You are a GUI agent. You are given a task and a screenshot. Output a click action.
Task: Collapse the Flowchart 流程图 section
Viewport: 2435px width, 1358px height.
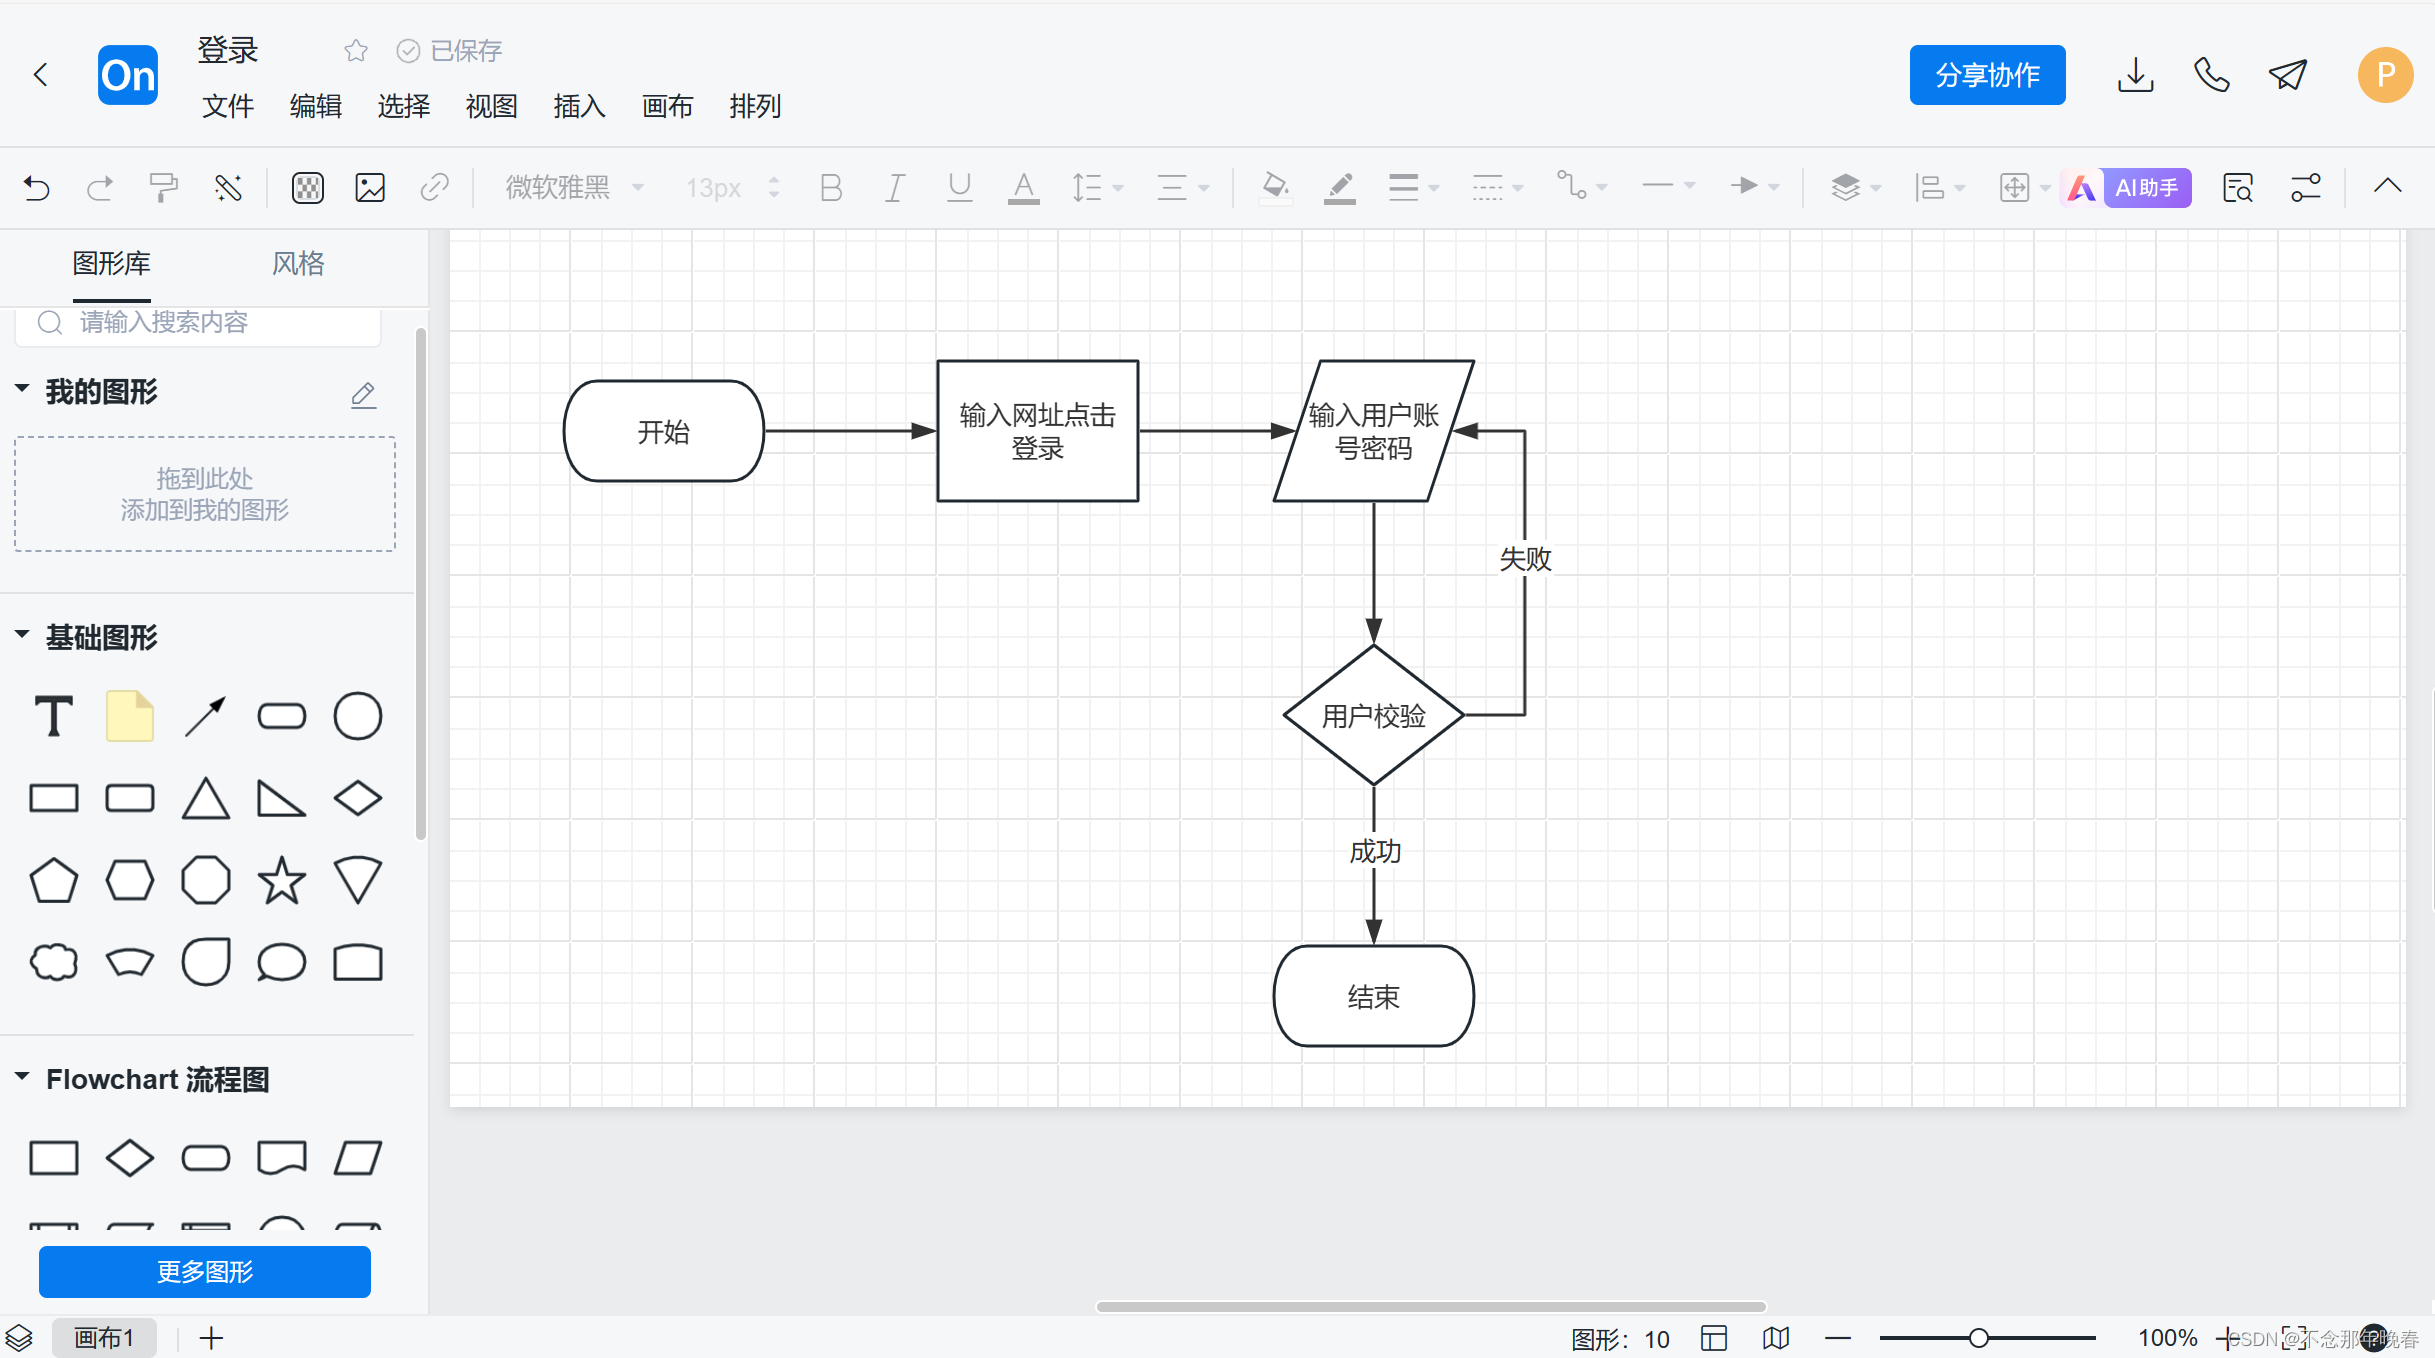click(x=22, y=1078)
